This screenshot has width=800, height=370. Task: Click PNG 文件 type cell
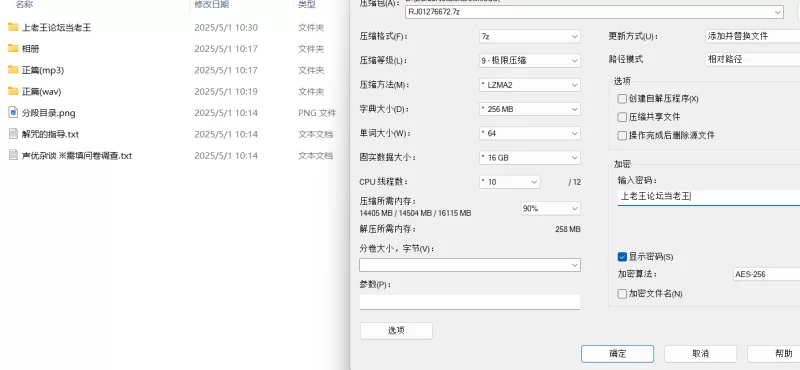pos(317,113)
